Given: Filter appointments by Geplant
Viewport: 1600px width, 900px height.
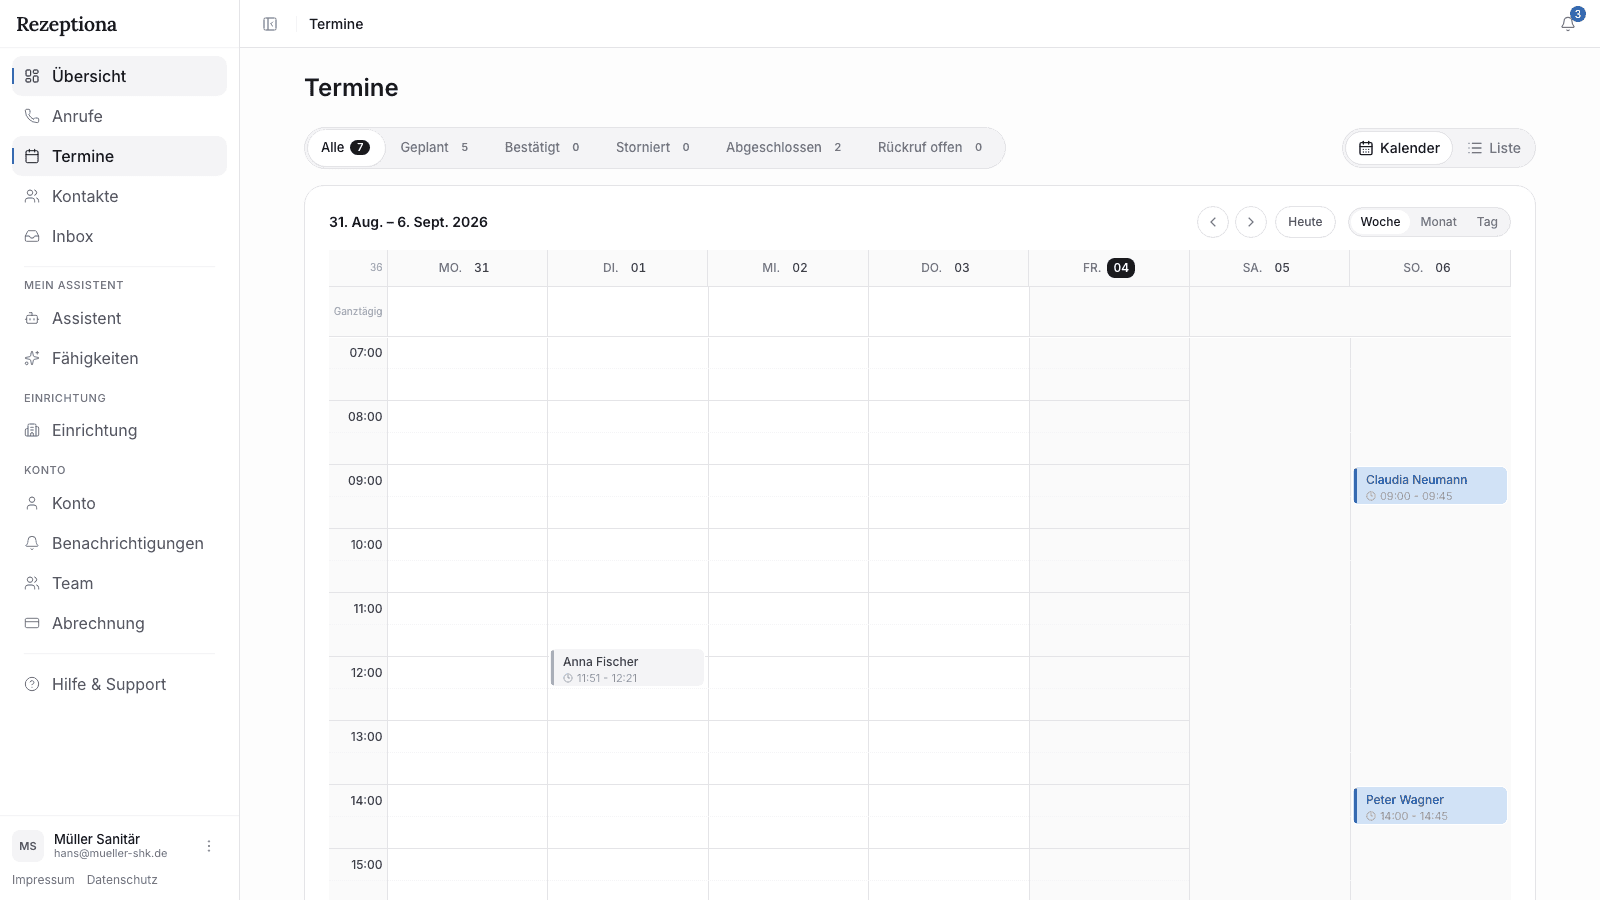Looking at the screenshot, I should pyautogui.click(x=435, y=148).
